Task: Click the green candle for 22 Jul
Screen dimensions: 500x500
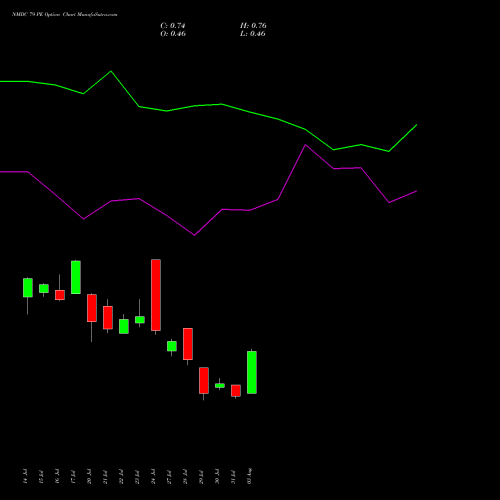Action: (124, 326)
